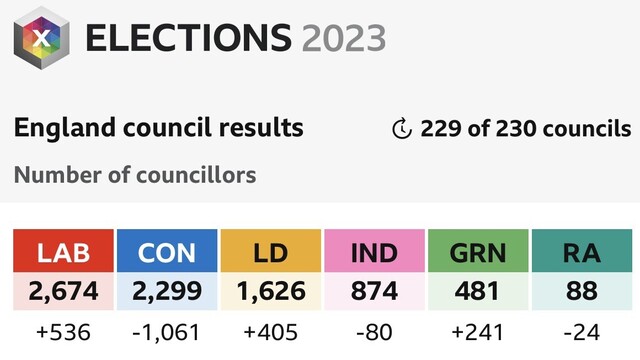Click Conservative's 2,299 councillor count
This screenshot has height=360, width=640.
(x=167, y=291)
